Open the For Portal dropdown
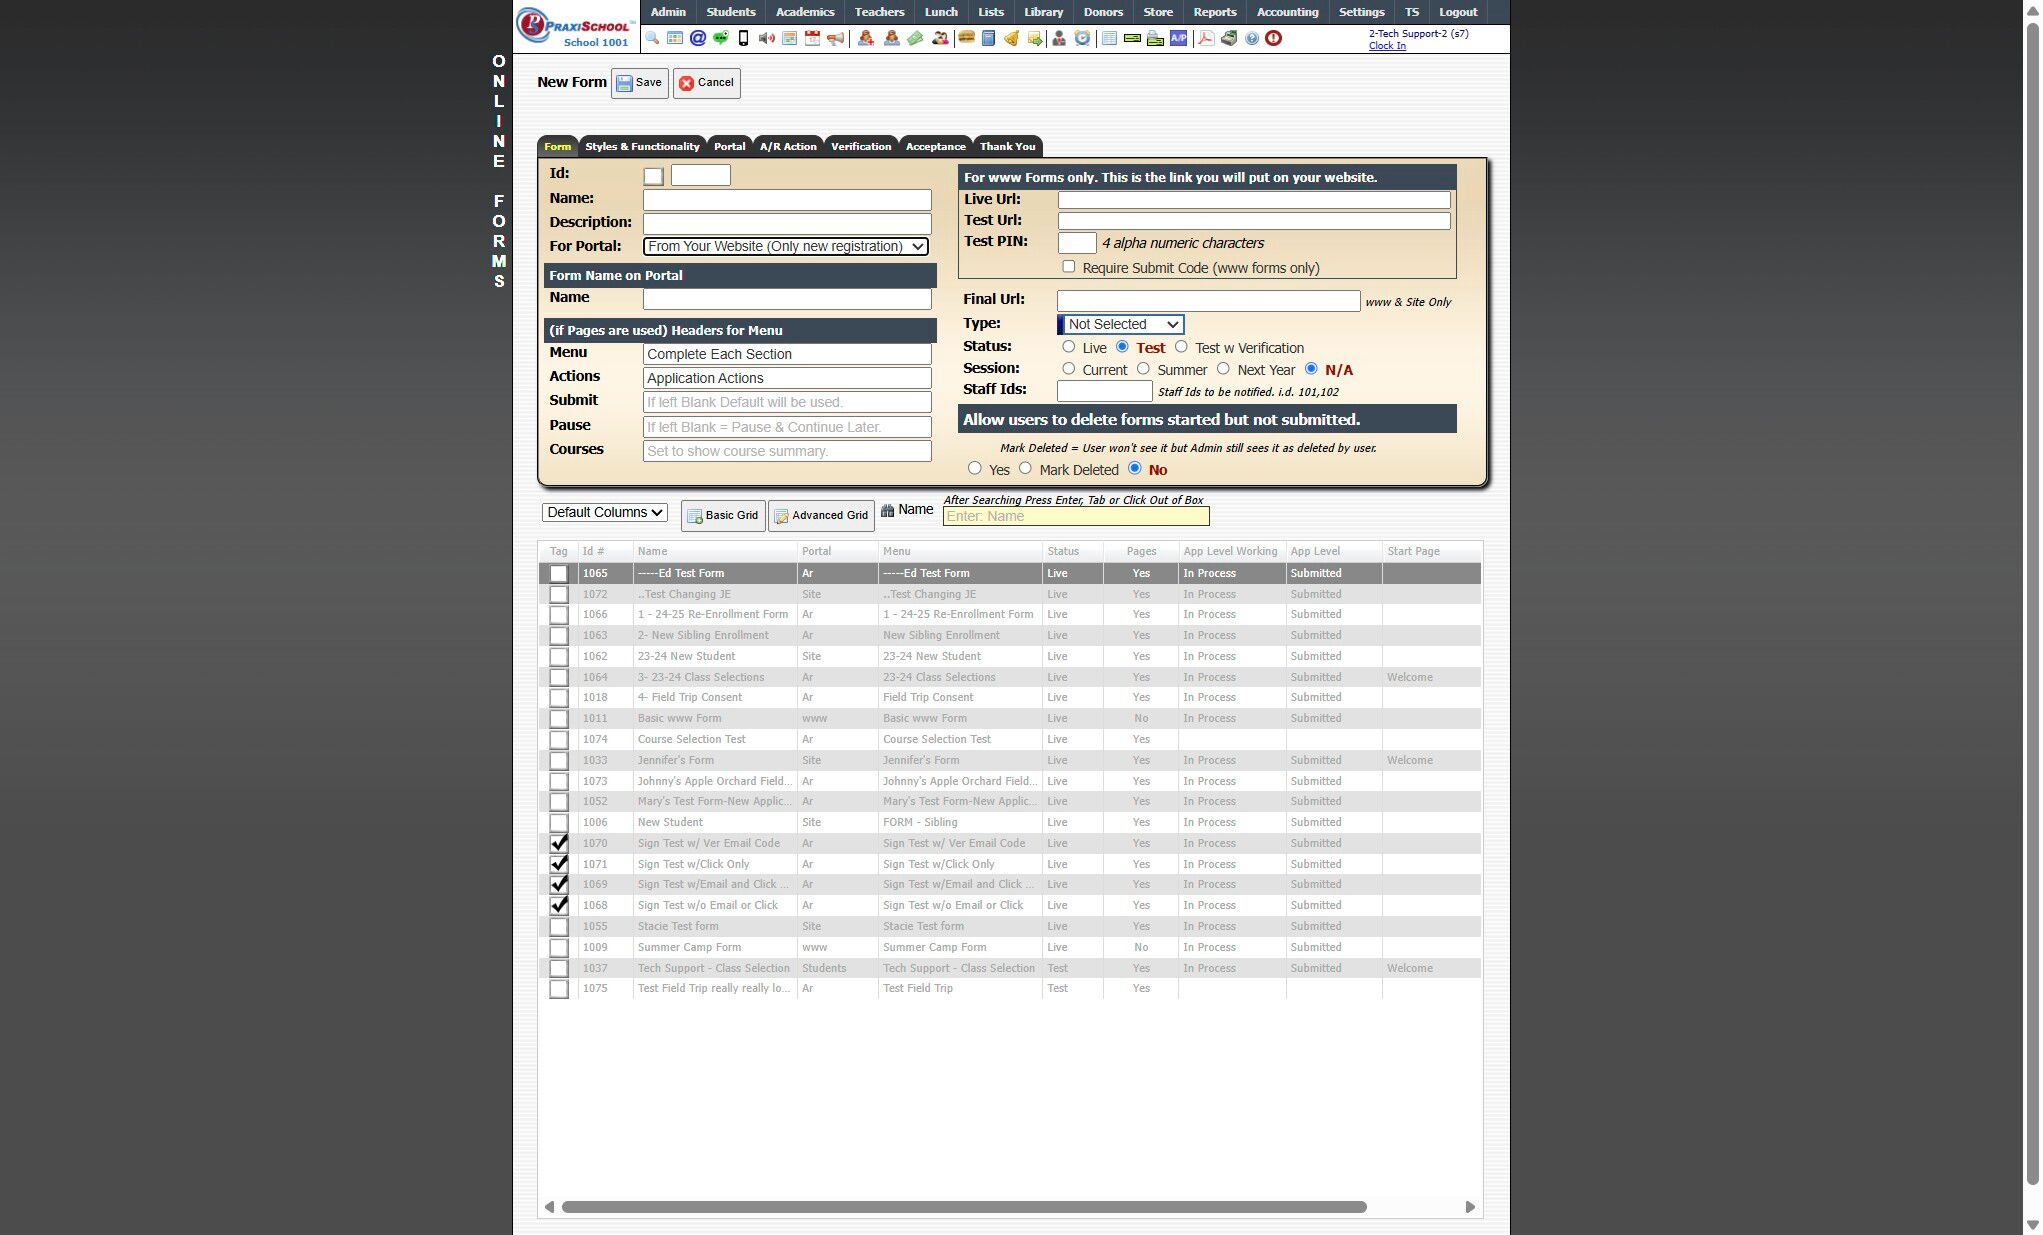The image size is (2043, 1235). pos(785,246)
